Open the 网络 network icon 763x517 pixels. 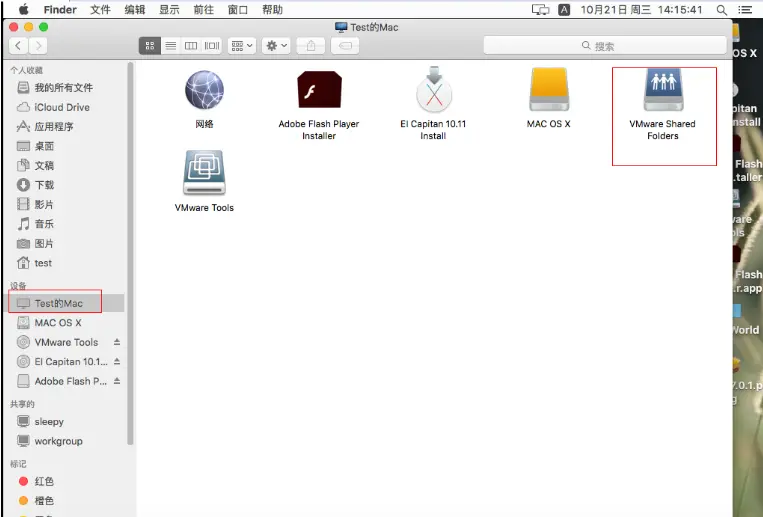(204, 91)
